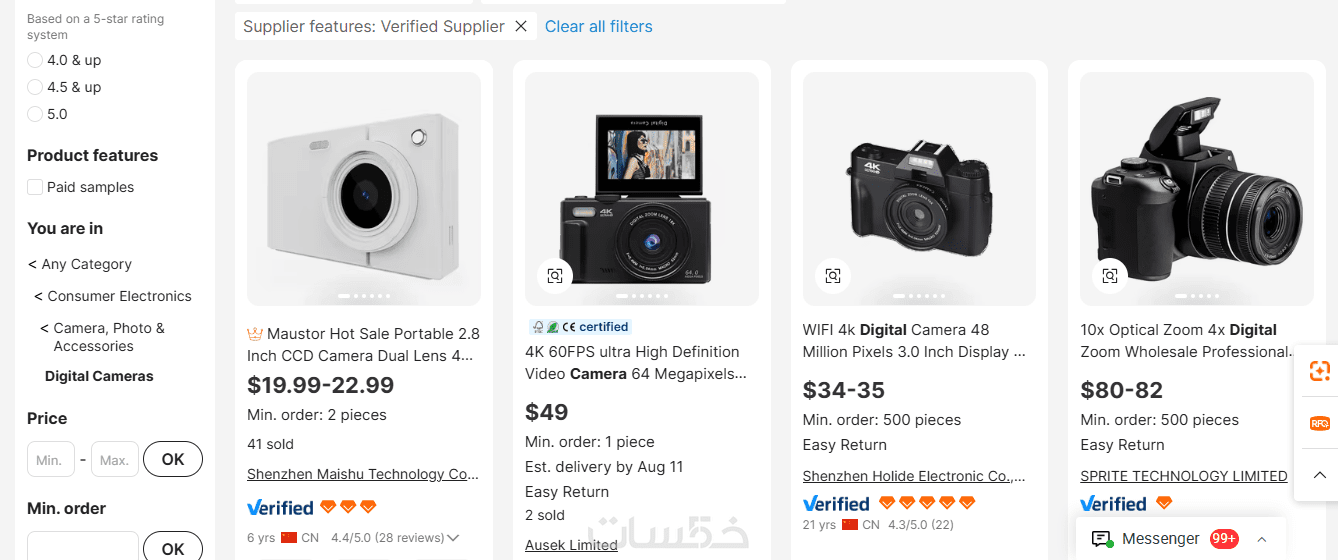Click the image carousel dots on Maustor camera
Viewport: 1338px width, 560px height.
(x=364, y=296)
